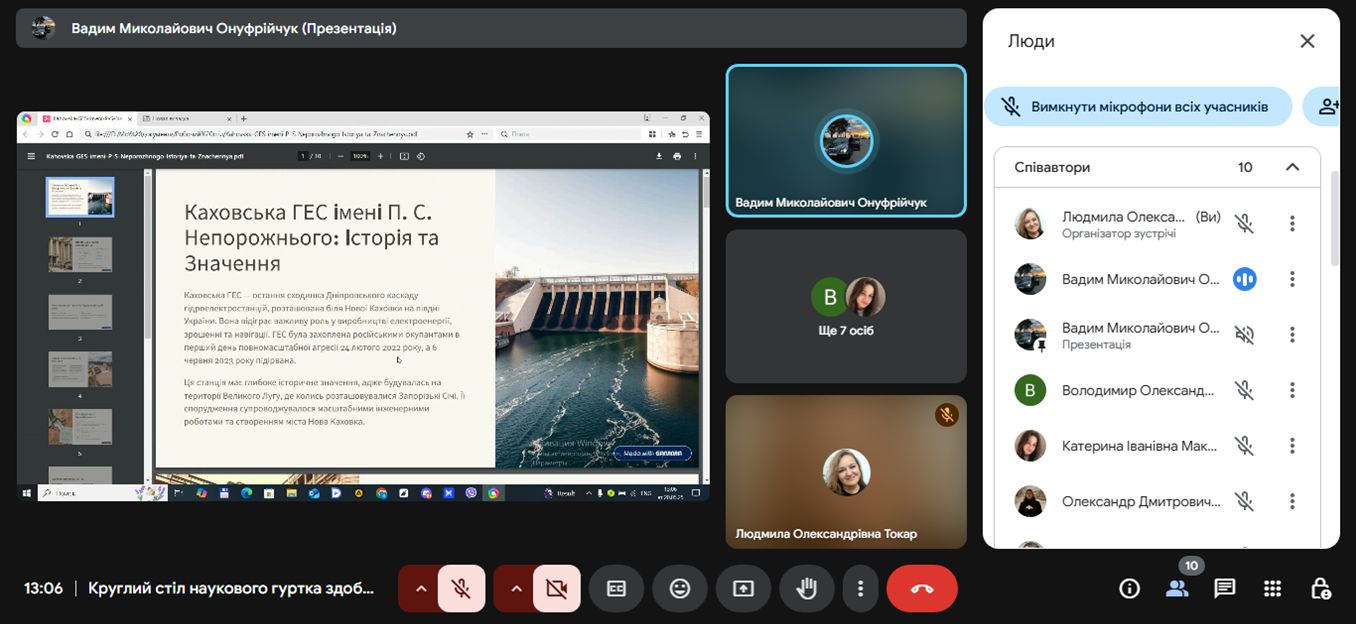1356x624 pixels.
Task: Mute all participants with Вимкнути мікрофони всіх учасників
Action: [1138, 107]
